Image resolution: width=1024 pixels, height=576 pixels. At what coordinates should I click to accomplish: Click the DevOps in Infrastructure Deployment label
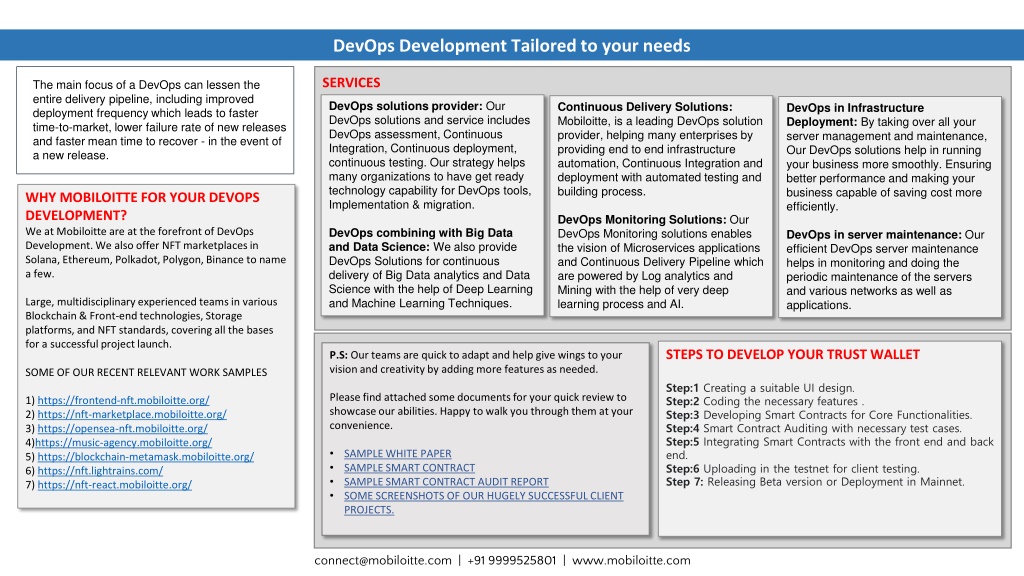point(855,115)
